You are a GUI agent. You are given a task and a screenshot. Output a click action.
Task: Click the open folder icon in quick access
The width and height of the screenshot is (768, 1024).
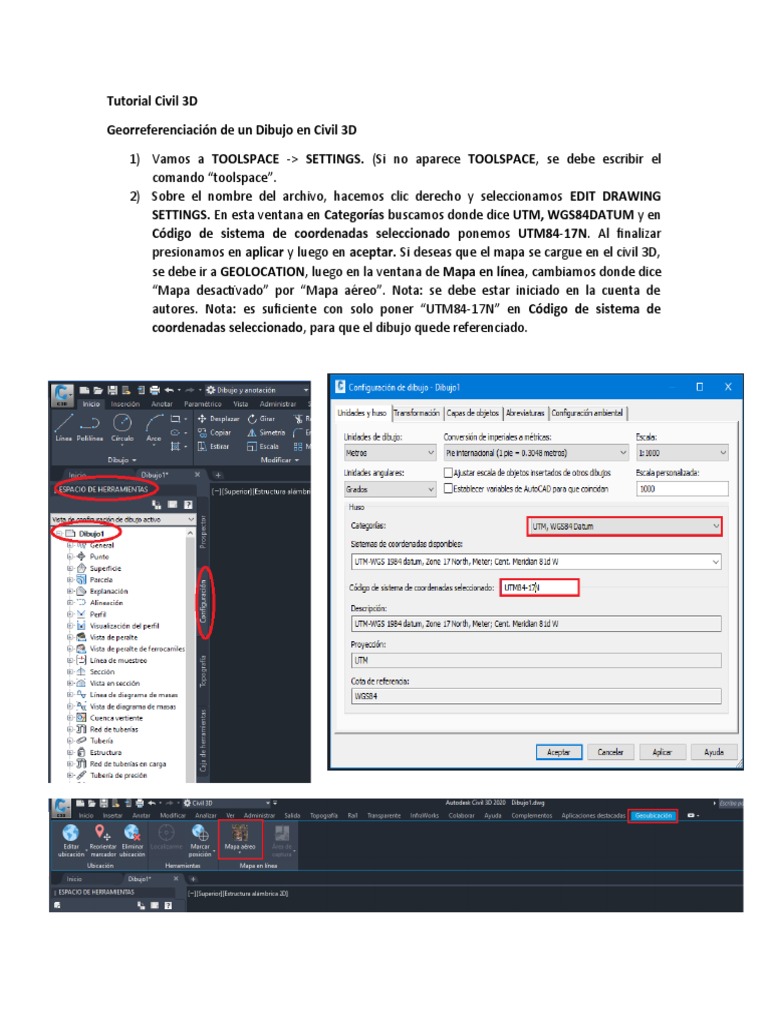tap(98, 390)
